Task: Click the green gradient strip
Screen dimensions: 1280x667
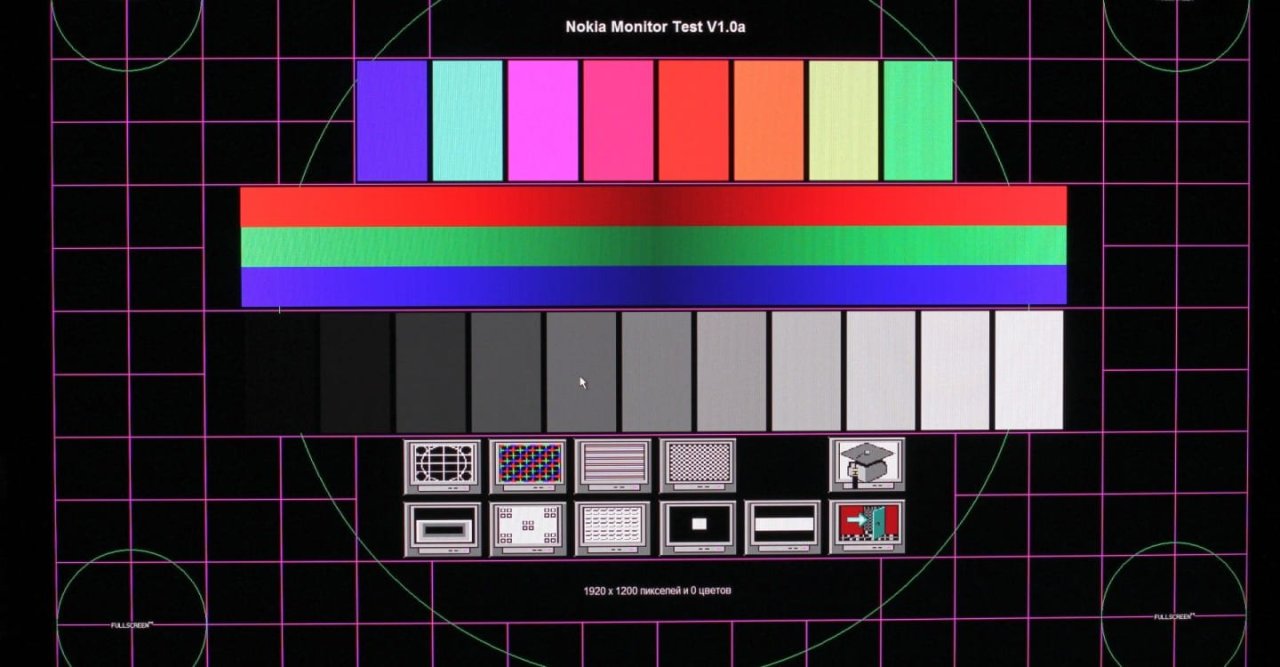Action: [653, 246]
